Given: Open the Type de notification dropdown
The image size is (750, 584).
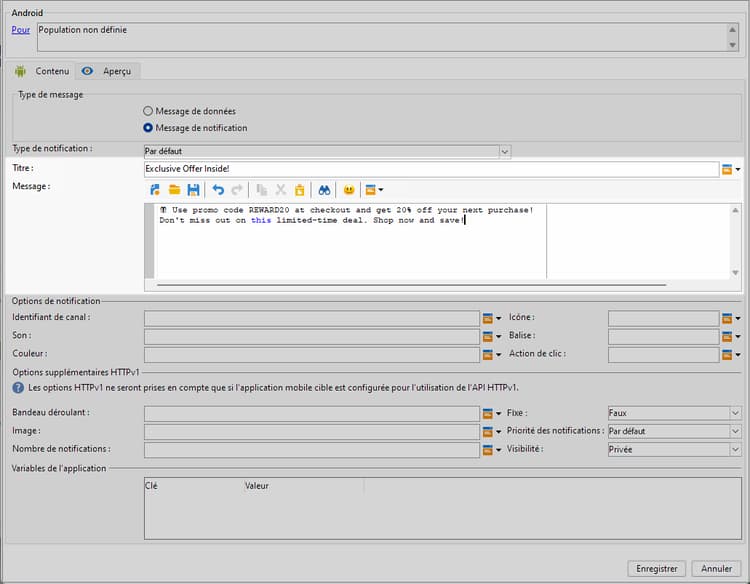Looking at the screenshot, I should pyautogui.click(x=504, y=151).
